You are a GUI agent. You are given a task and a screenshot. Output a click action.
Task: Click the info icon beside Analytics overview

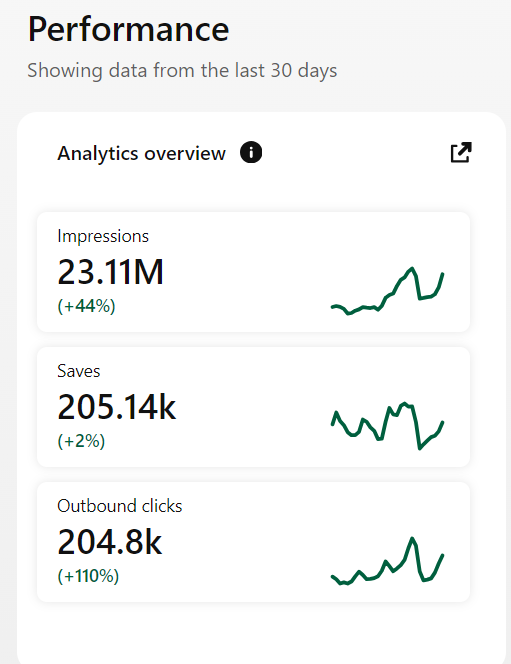[251, 152]
